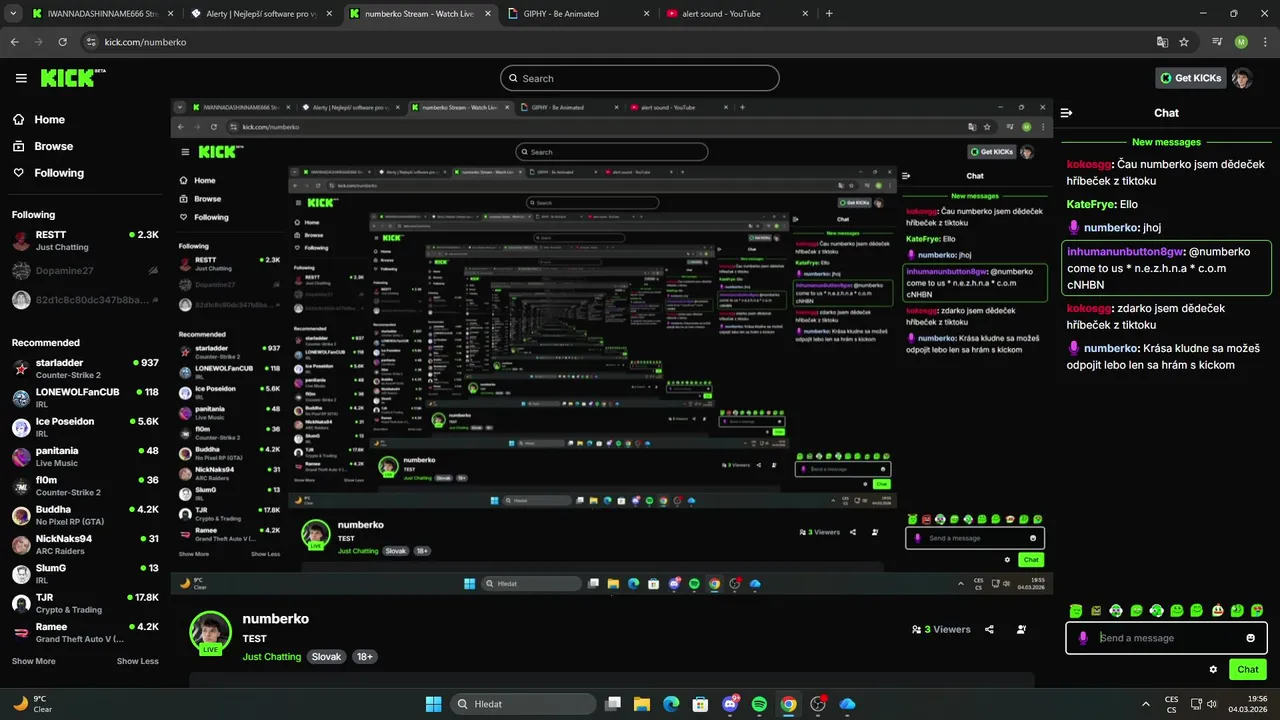Open Windows taskbar search Hledat

pyautogui.click(x=523, y=704)
